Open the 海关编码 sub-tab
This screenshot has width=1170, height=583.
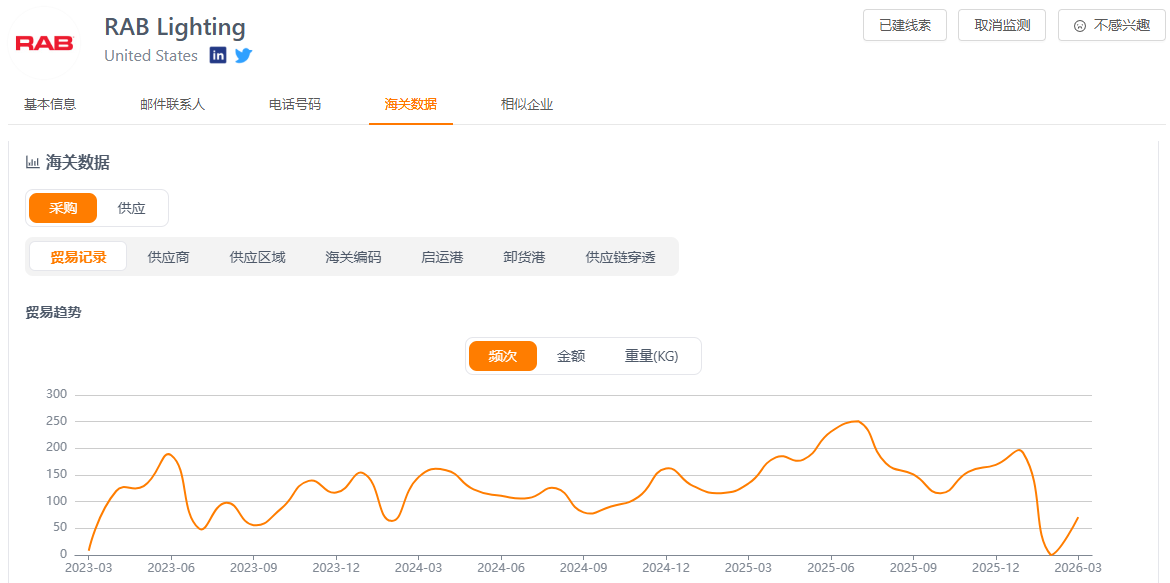tap(353, 258)
